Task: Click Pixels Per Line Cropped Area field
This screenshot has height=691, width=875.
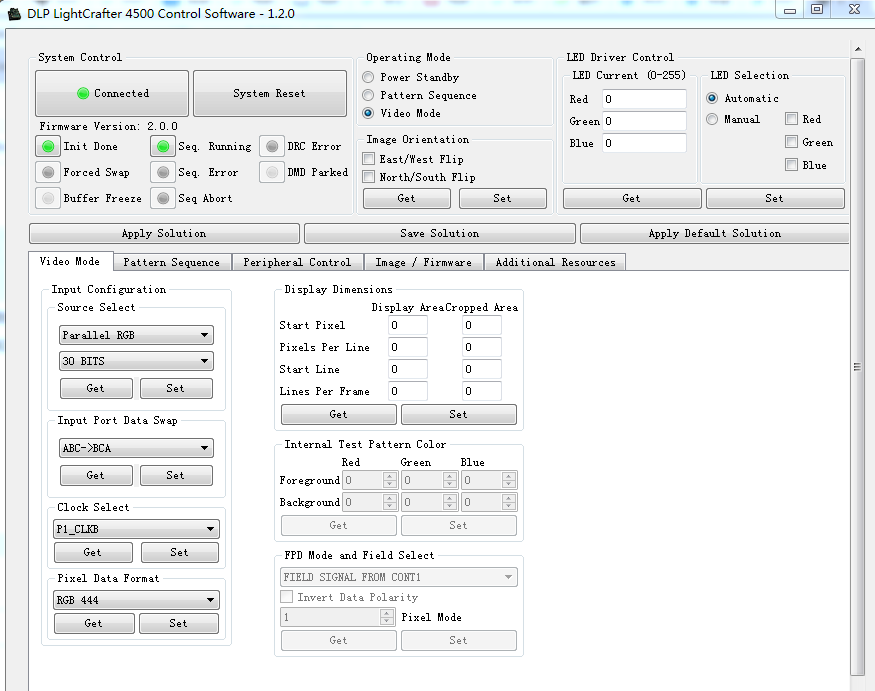Action: (482, 347)
